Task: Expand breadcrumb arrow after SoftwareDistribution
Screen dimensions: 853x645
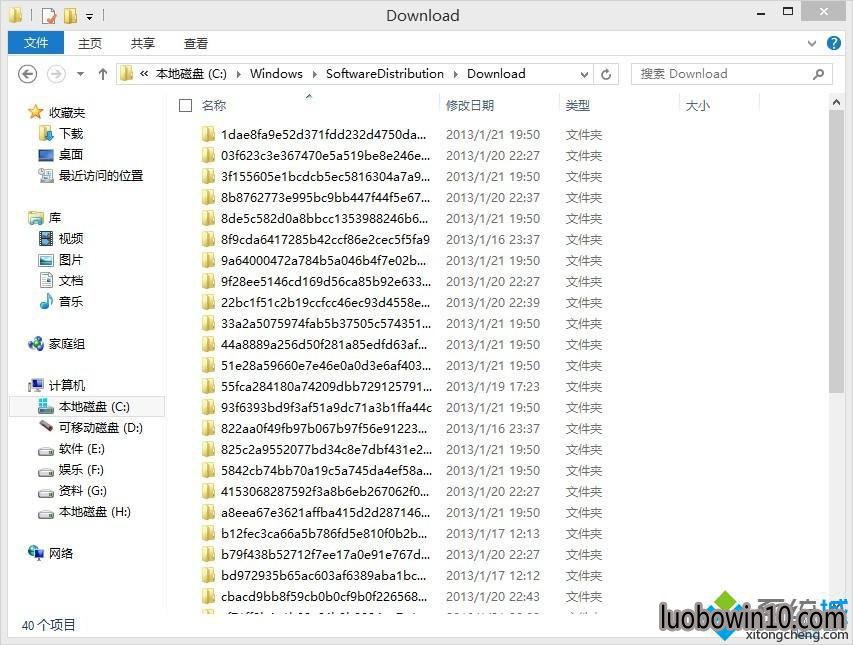Action: (x=455, y=74)
